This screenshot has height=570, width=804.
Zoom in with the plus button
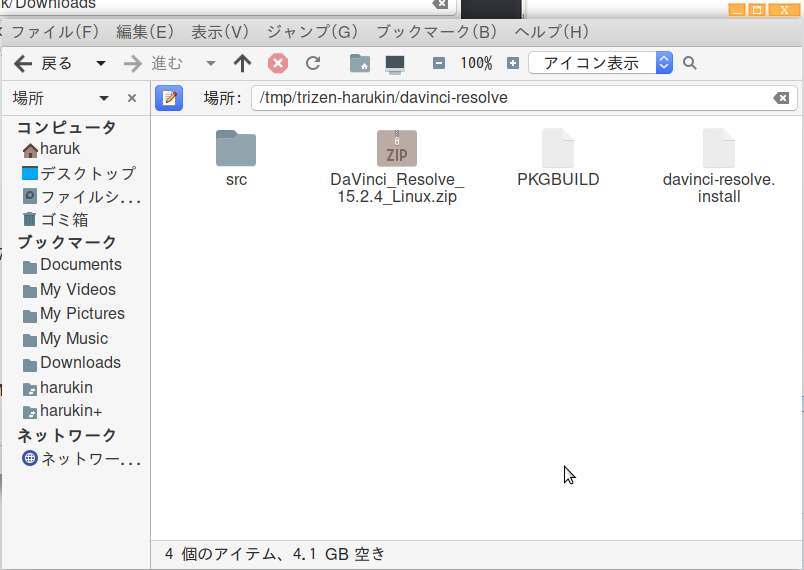tap(513, 64)
